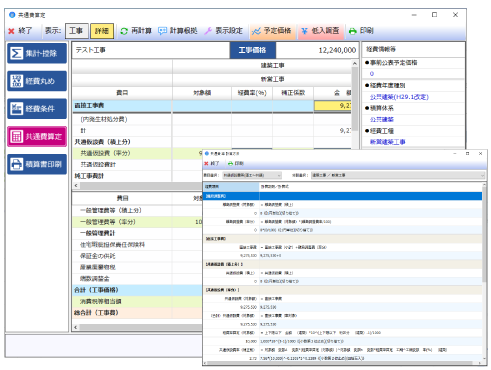Click the 100 rounding icon on 経費丸め
Screen dimensions: 491x370
(16, 81)
